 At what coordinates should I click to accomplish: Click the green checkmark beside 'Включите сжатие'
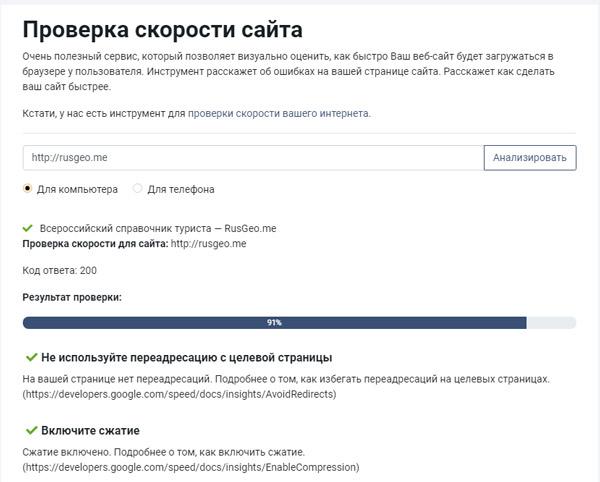coord(30,430)
